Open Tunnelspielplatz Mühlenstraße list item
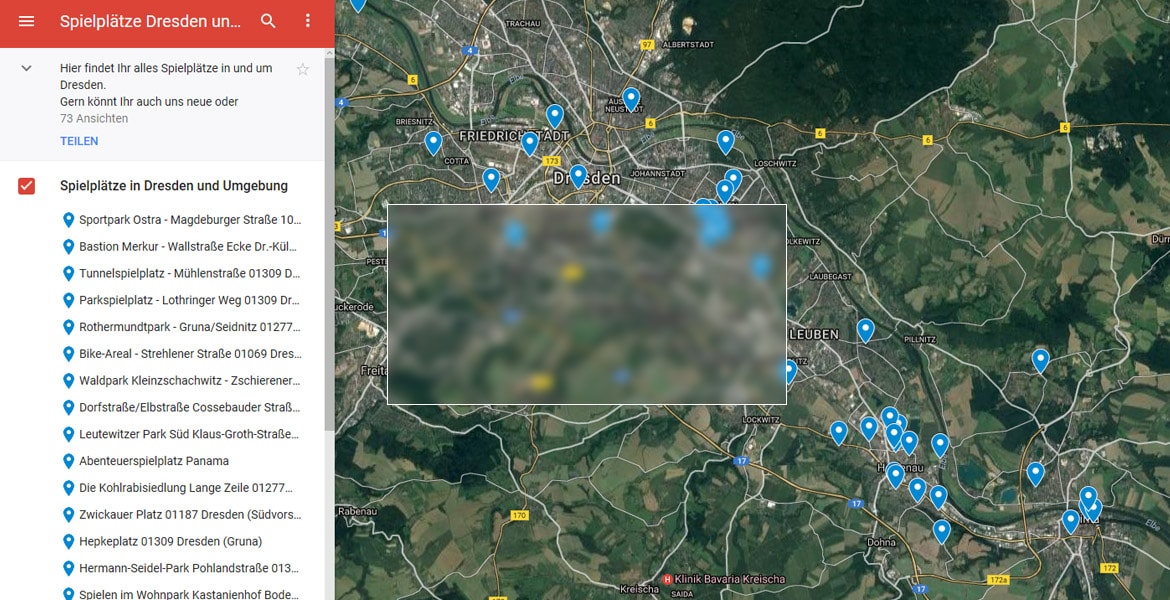 pos(189,273)
